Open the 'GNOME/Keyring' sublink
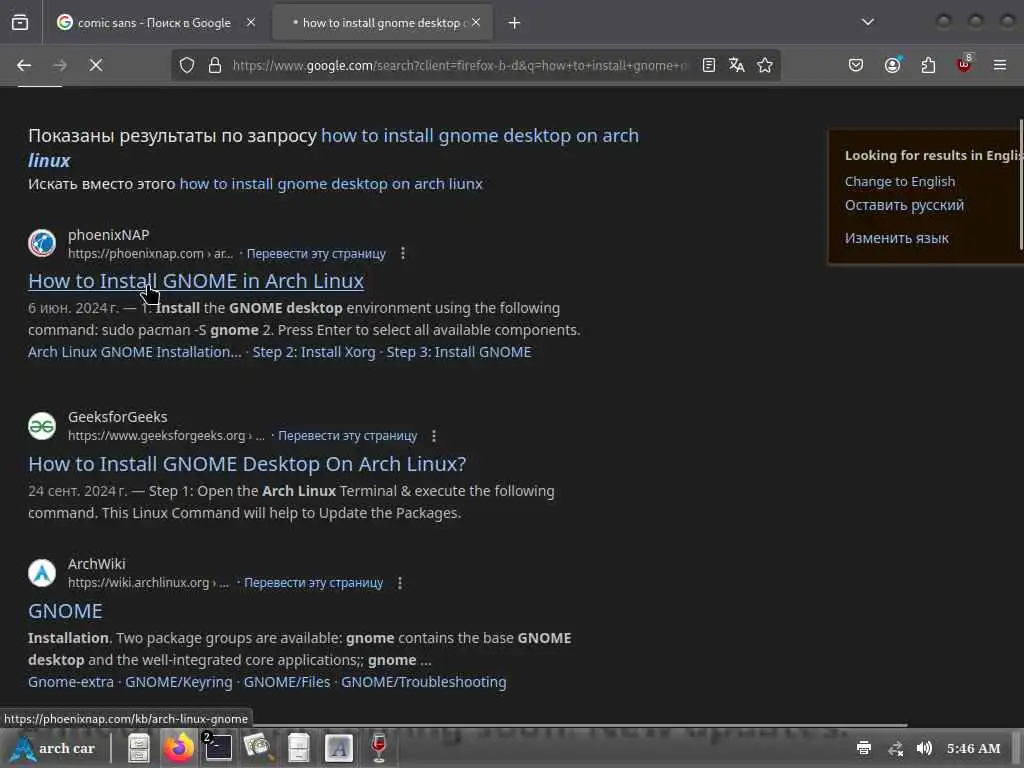This screenshot has width=1024, height=768. (179, 682)
